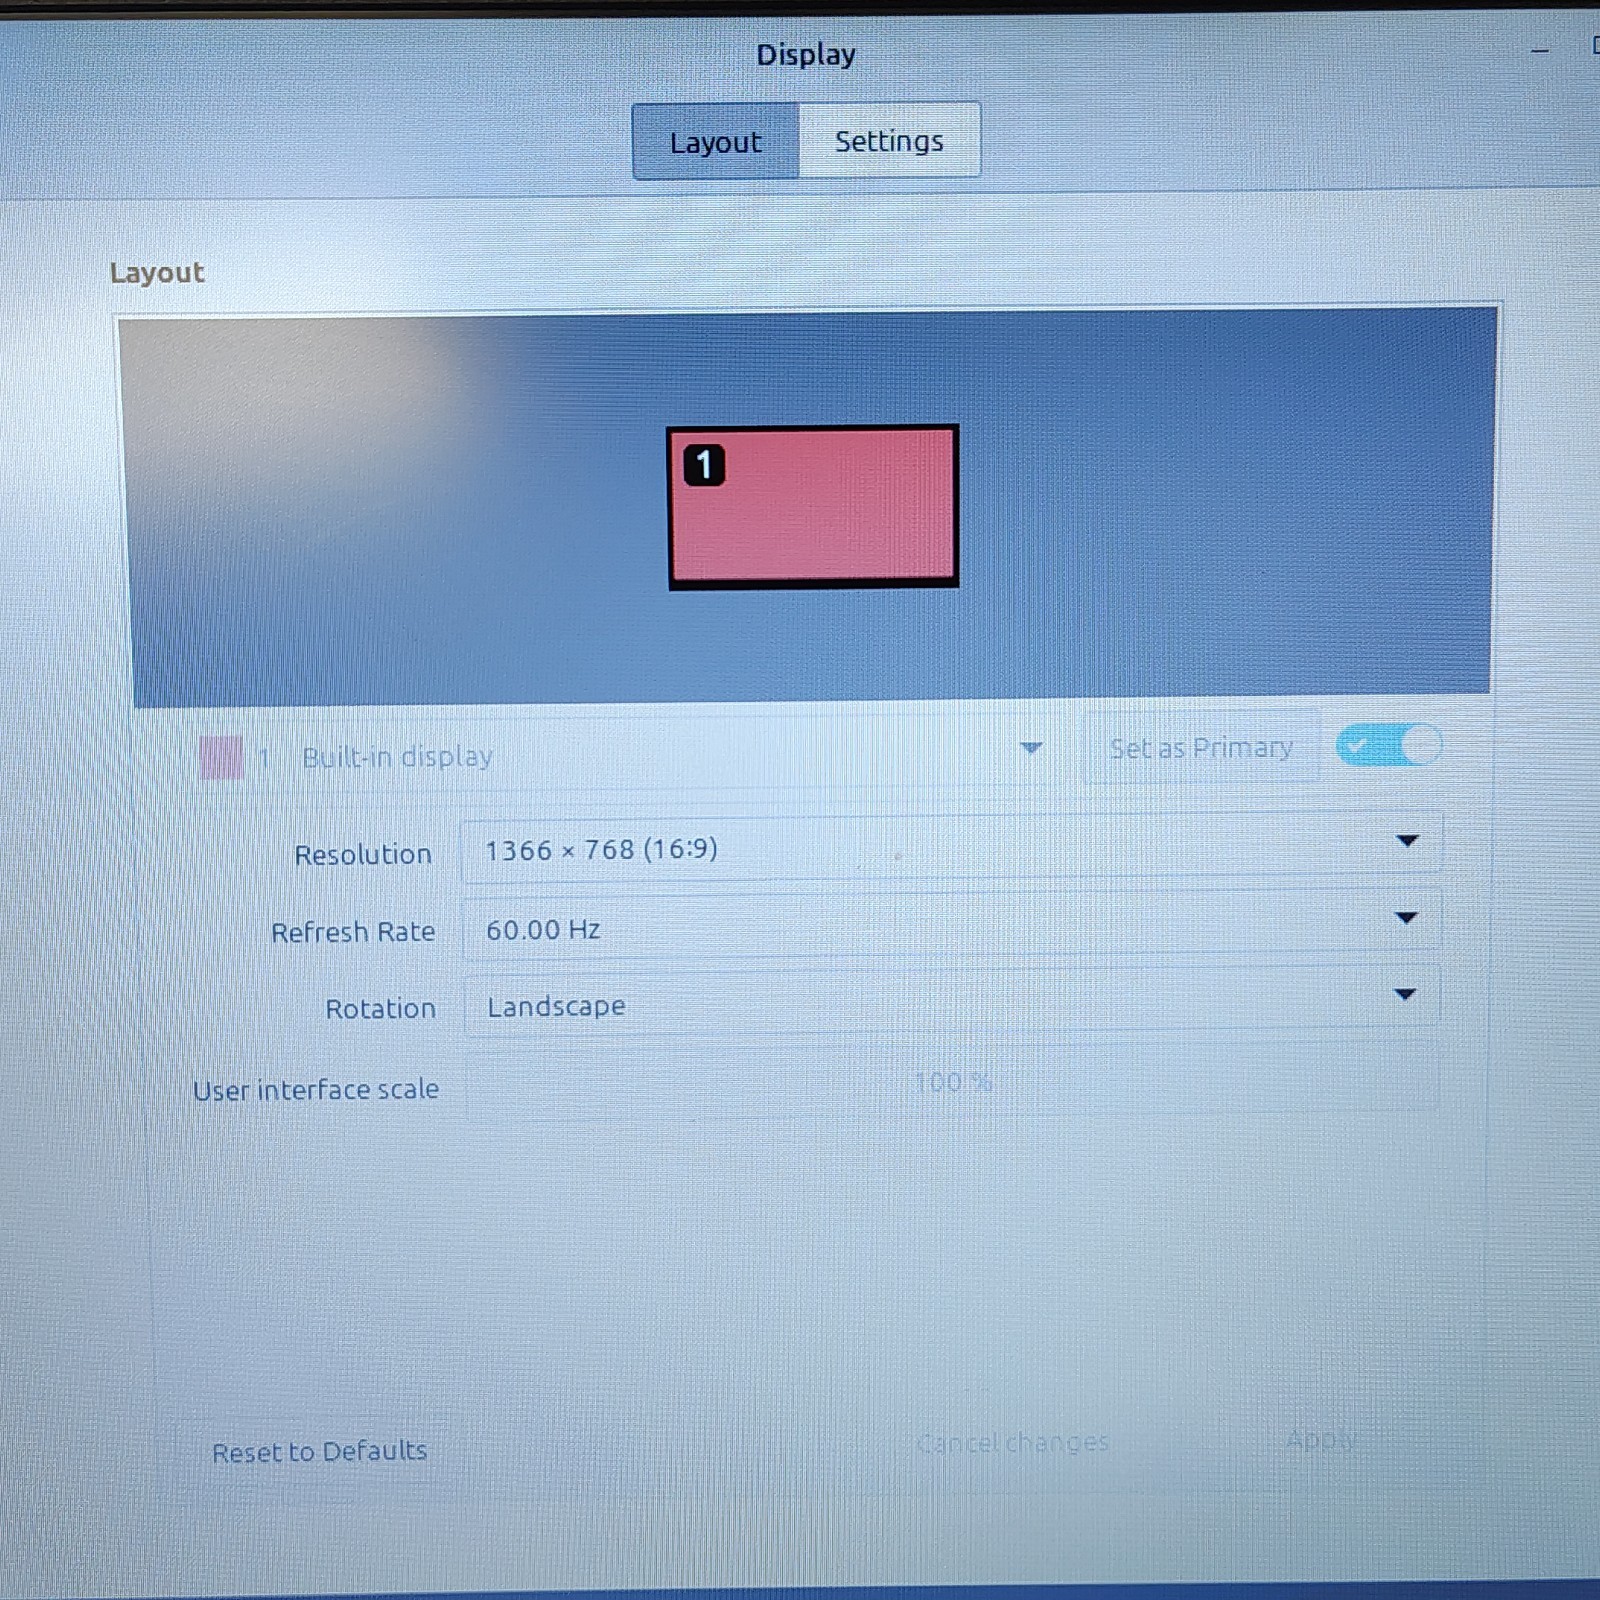Minimize the Display window
Image resolution: width=1600 pixels, height=1600 pixels.
1540,50
